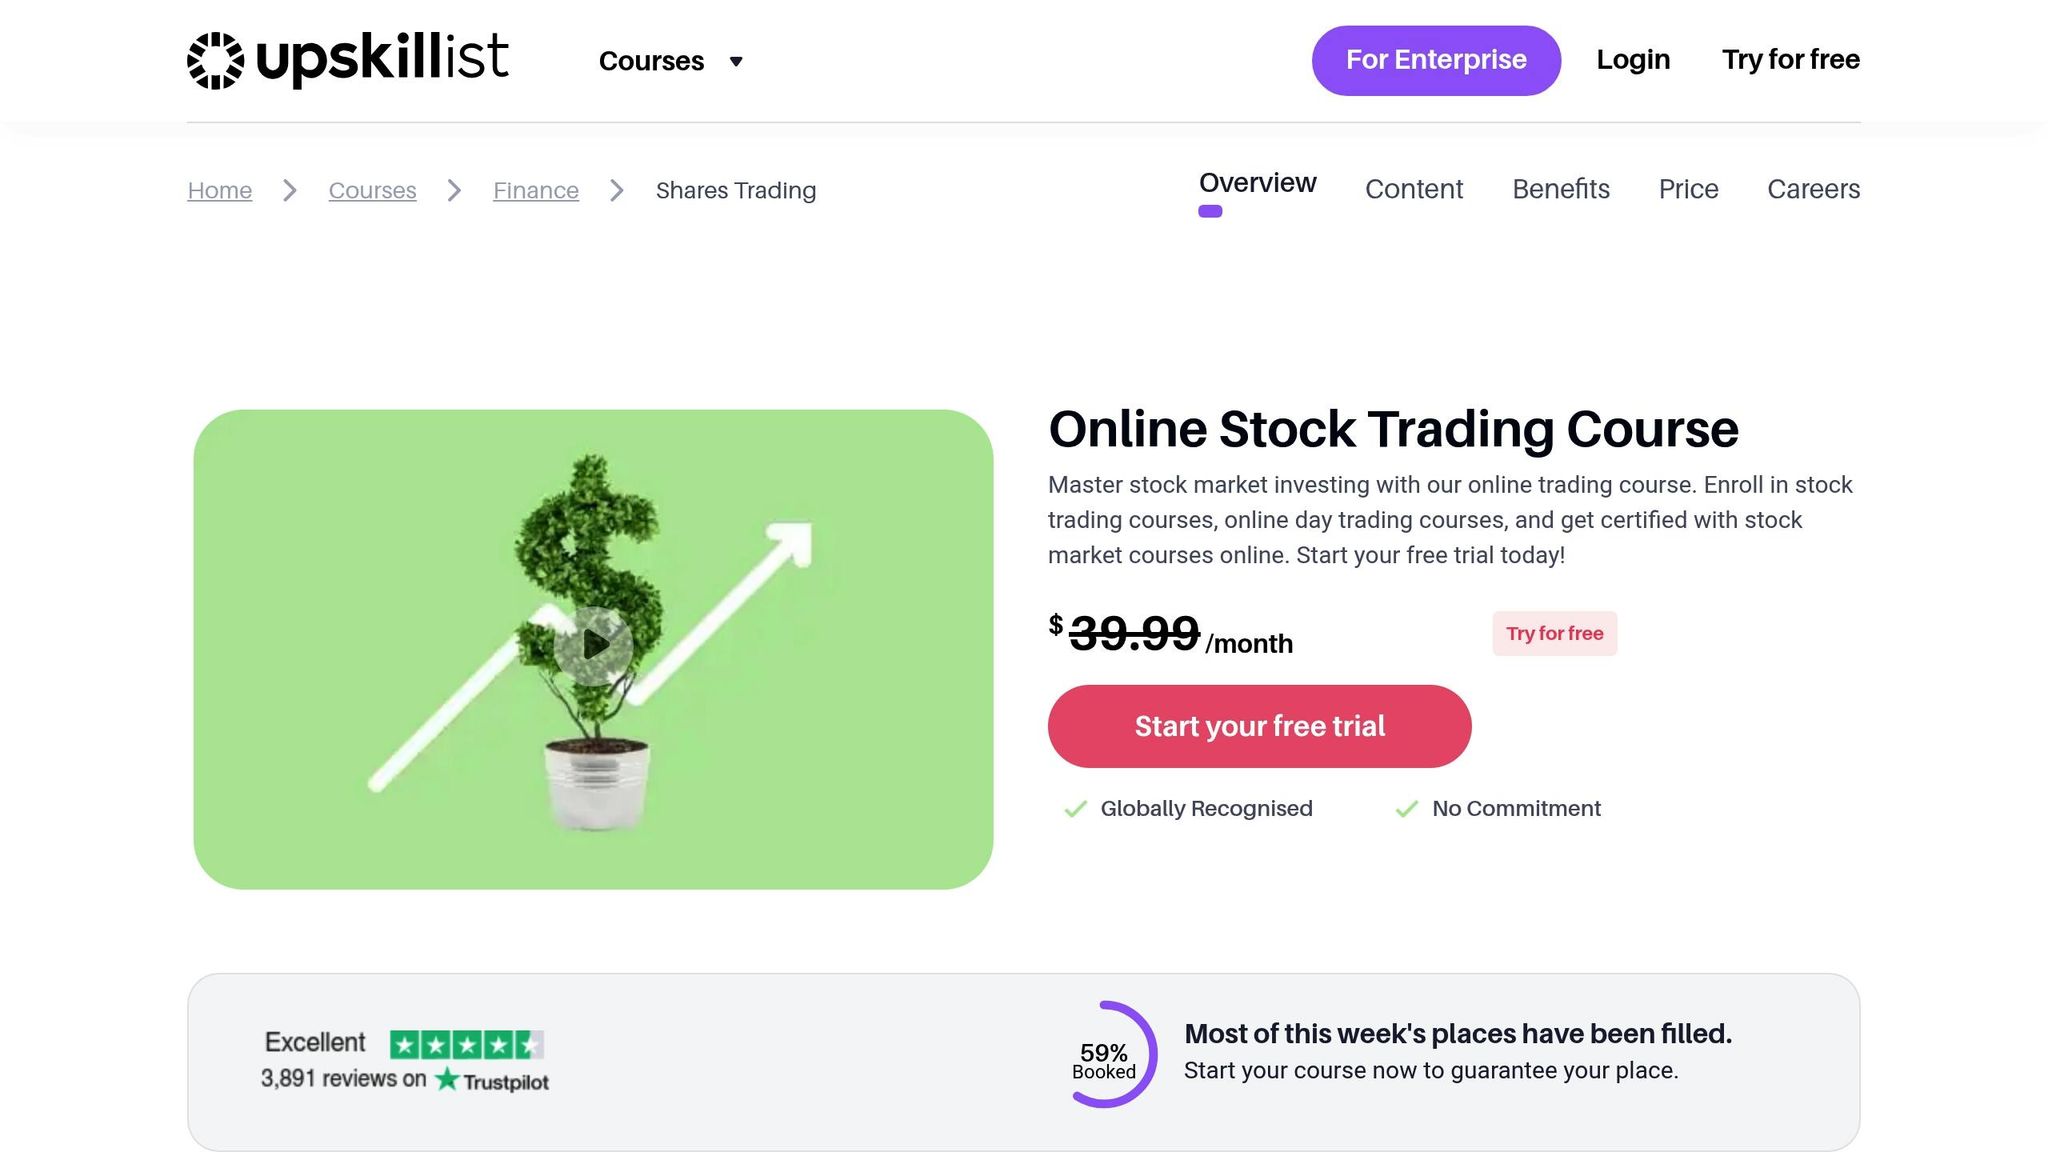Play the course preview video

click(594, 645)
